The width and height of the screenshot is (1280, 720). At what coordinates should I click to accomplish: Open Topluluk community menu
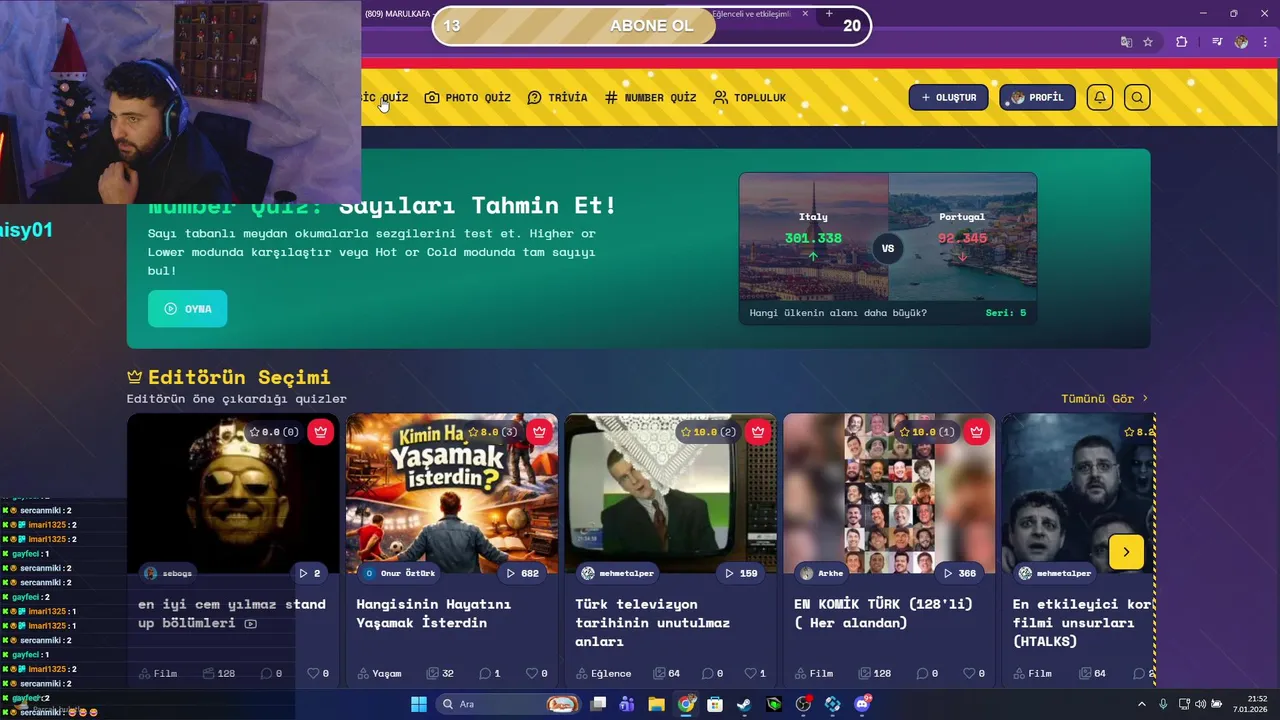(749, 97)
